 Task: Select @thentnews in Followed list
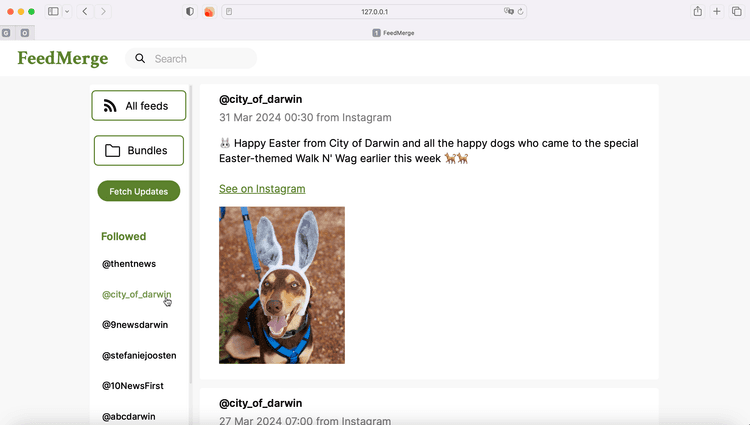coord(129,264)
